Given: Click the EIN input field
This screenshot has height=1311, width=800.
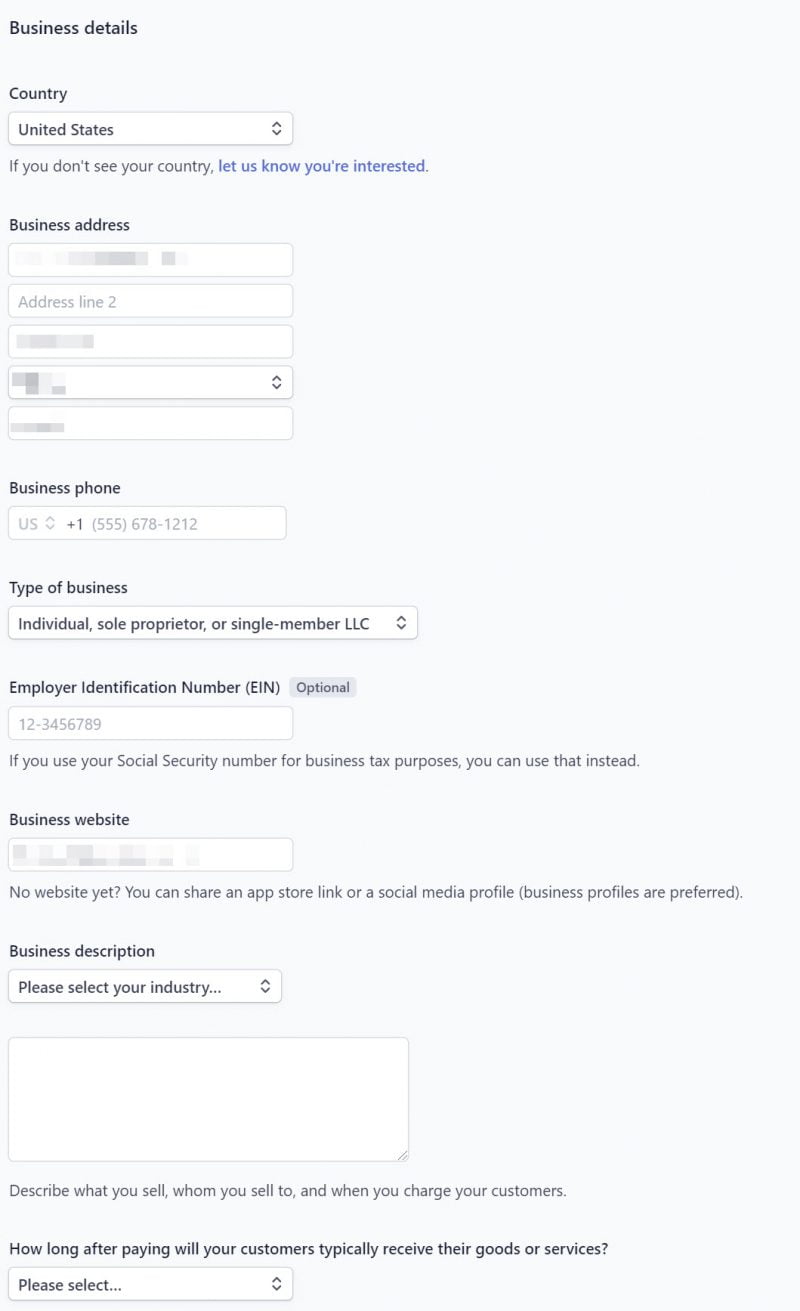Looking at the screenshot, I should [150, 724].
